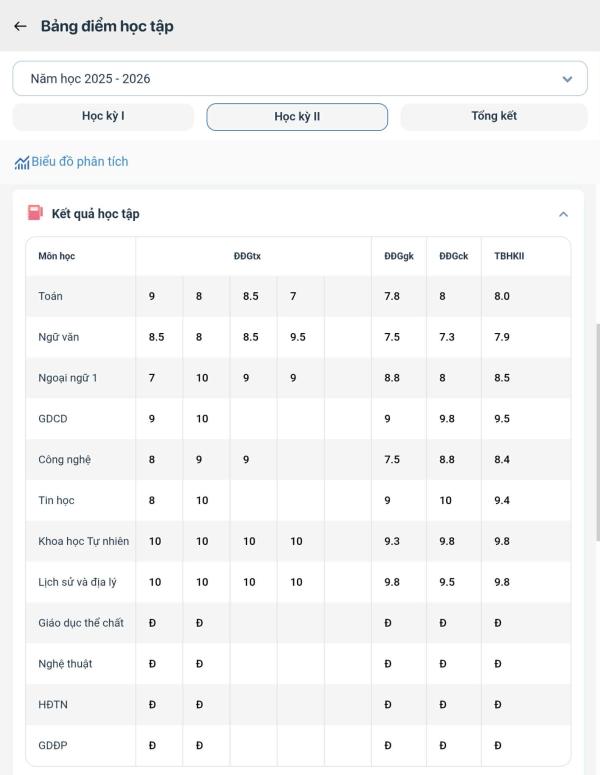The width and height of the screenshot is (600, 775).
Task: Go back using the left arrow
Action: coord(20,26)
